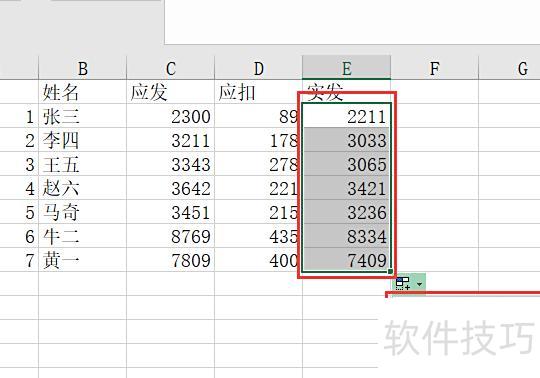
Task: Select column E header
Action: point(346,68)
